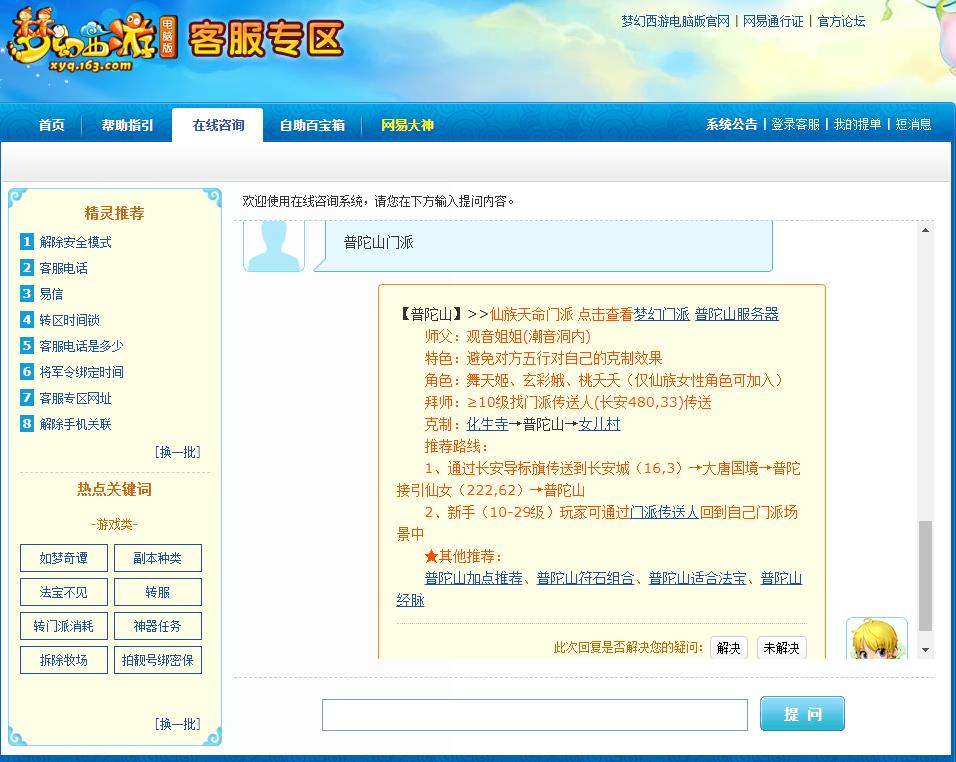The width and height of the screenshot is (956, 762).
Task: Open 登录客服 link
Action: click(795, 124)
